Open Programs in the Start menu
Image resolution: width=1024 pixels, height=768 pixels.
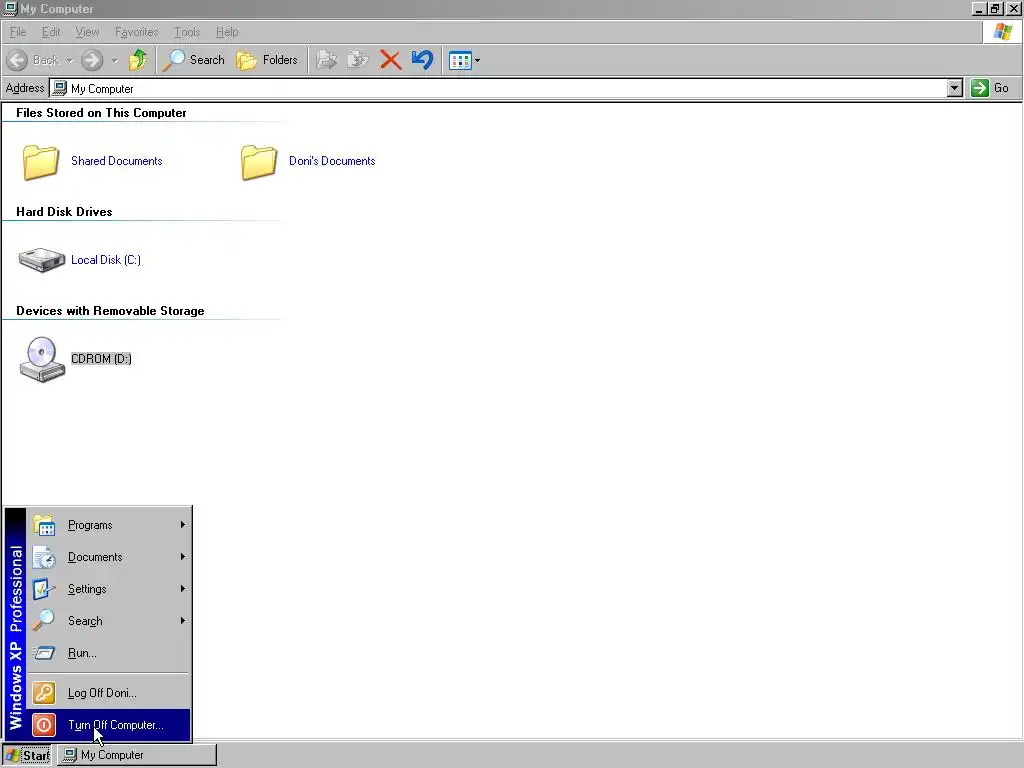109,525
